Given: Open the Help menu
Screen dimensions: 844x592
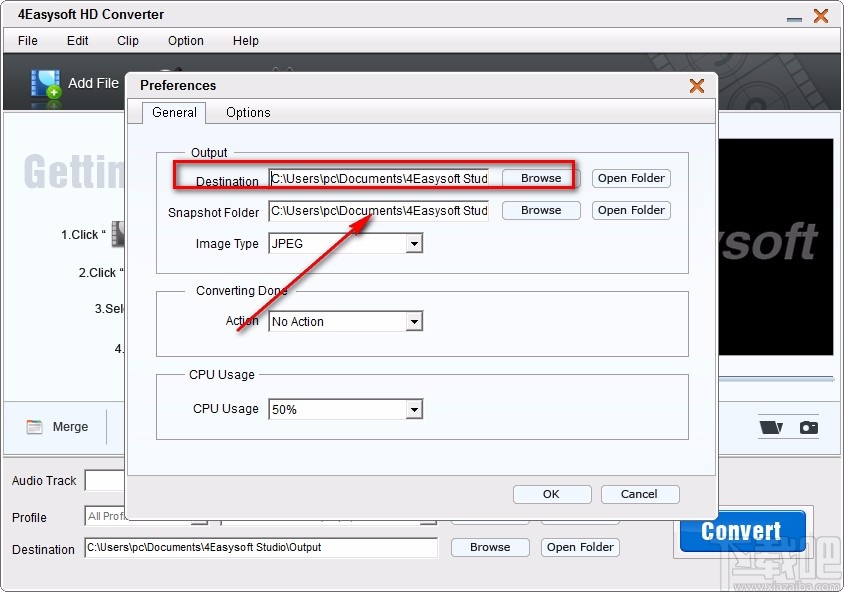Looking at the screenshot, I should (245, 41).
